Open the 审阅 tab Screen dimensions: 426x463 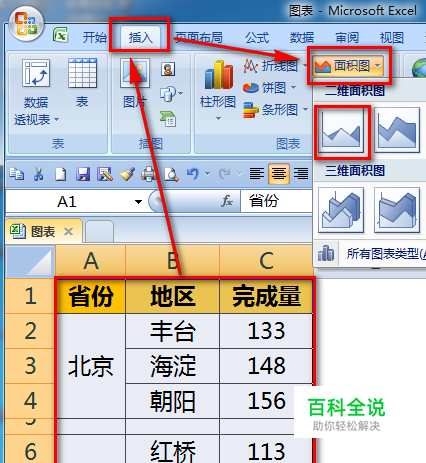[x=347, y=37]
